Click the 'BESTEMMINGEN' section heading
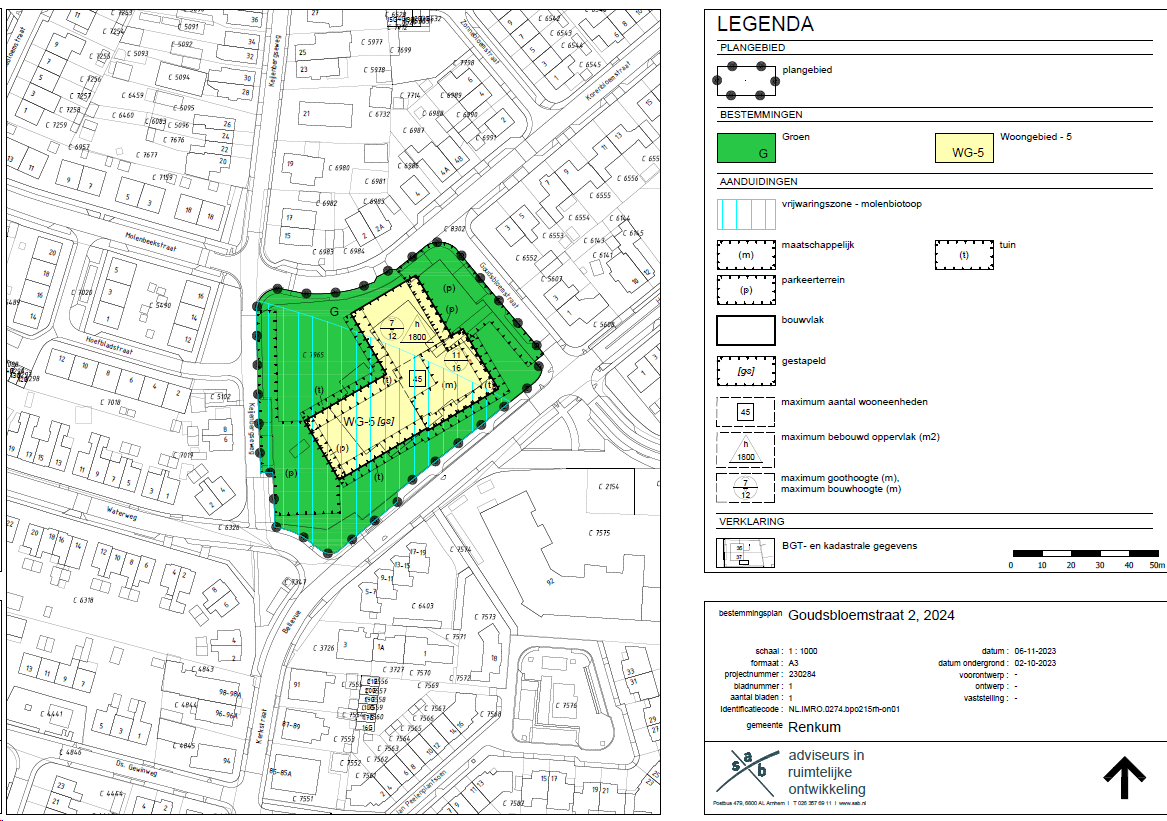The width and height of the screenshot is (1167, 821). point(761,115)
